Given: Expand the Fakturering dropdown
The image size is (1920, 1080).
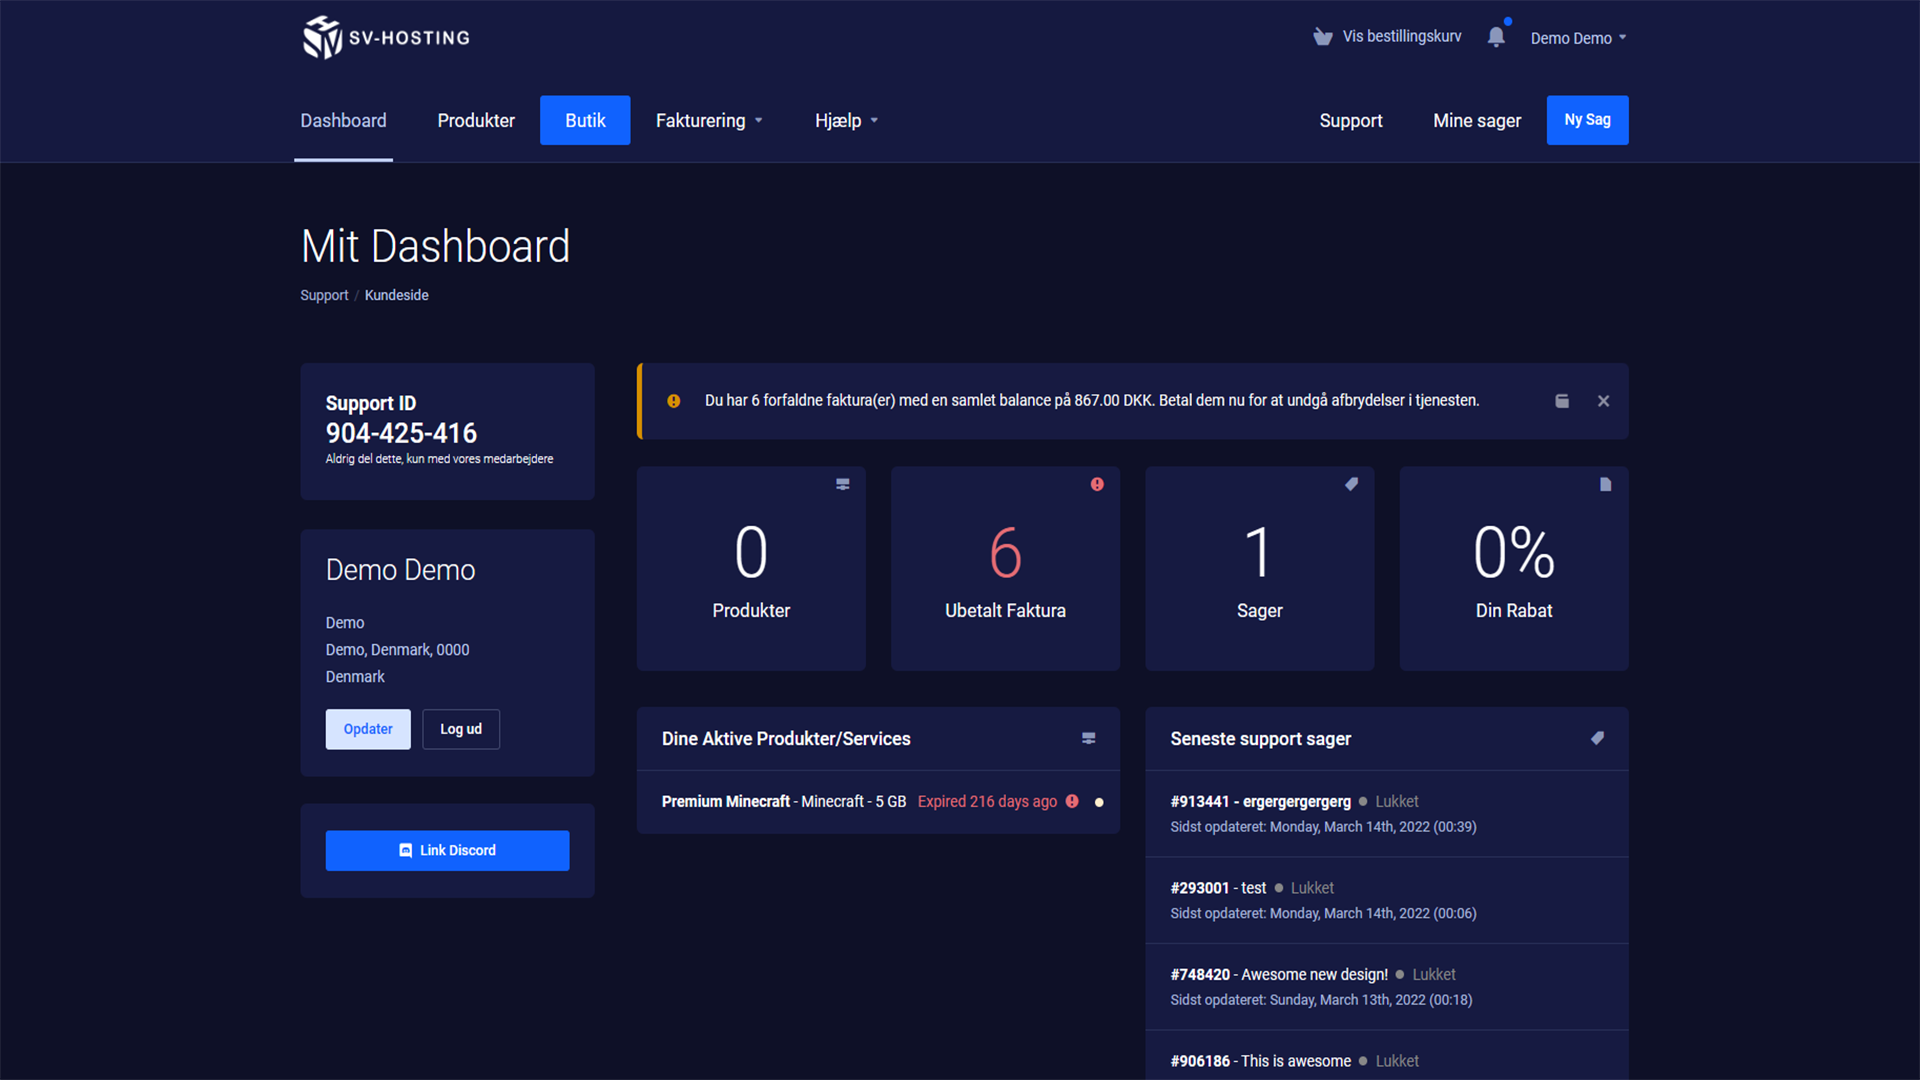Looking at the screenshot, I should coord(709,120).
